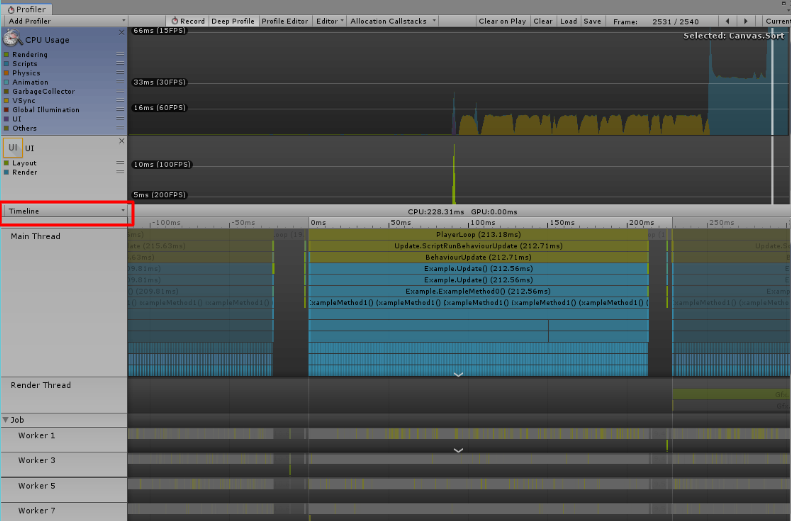This screenshot has height=521, width=791.
Task: Click the Worker 3 label
Action: coord(36,460)
